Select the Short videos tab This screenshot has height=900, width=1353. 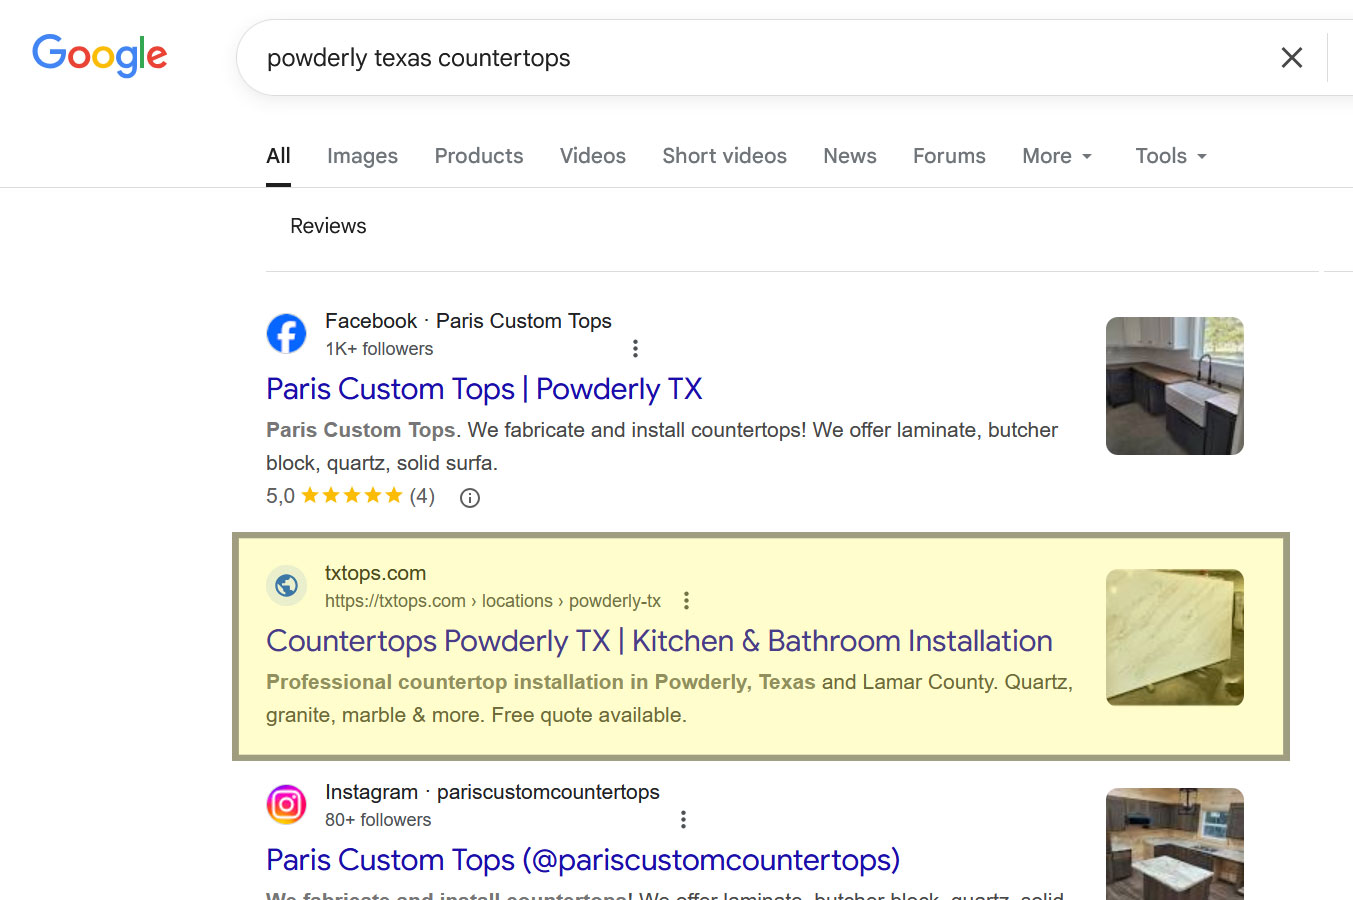click(724, 156)
